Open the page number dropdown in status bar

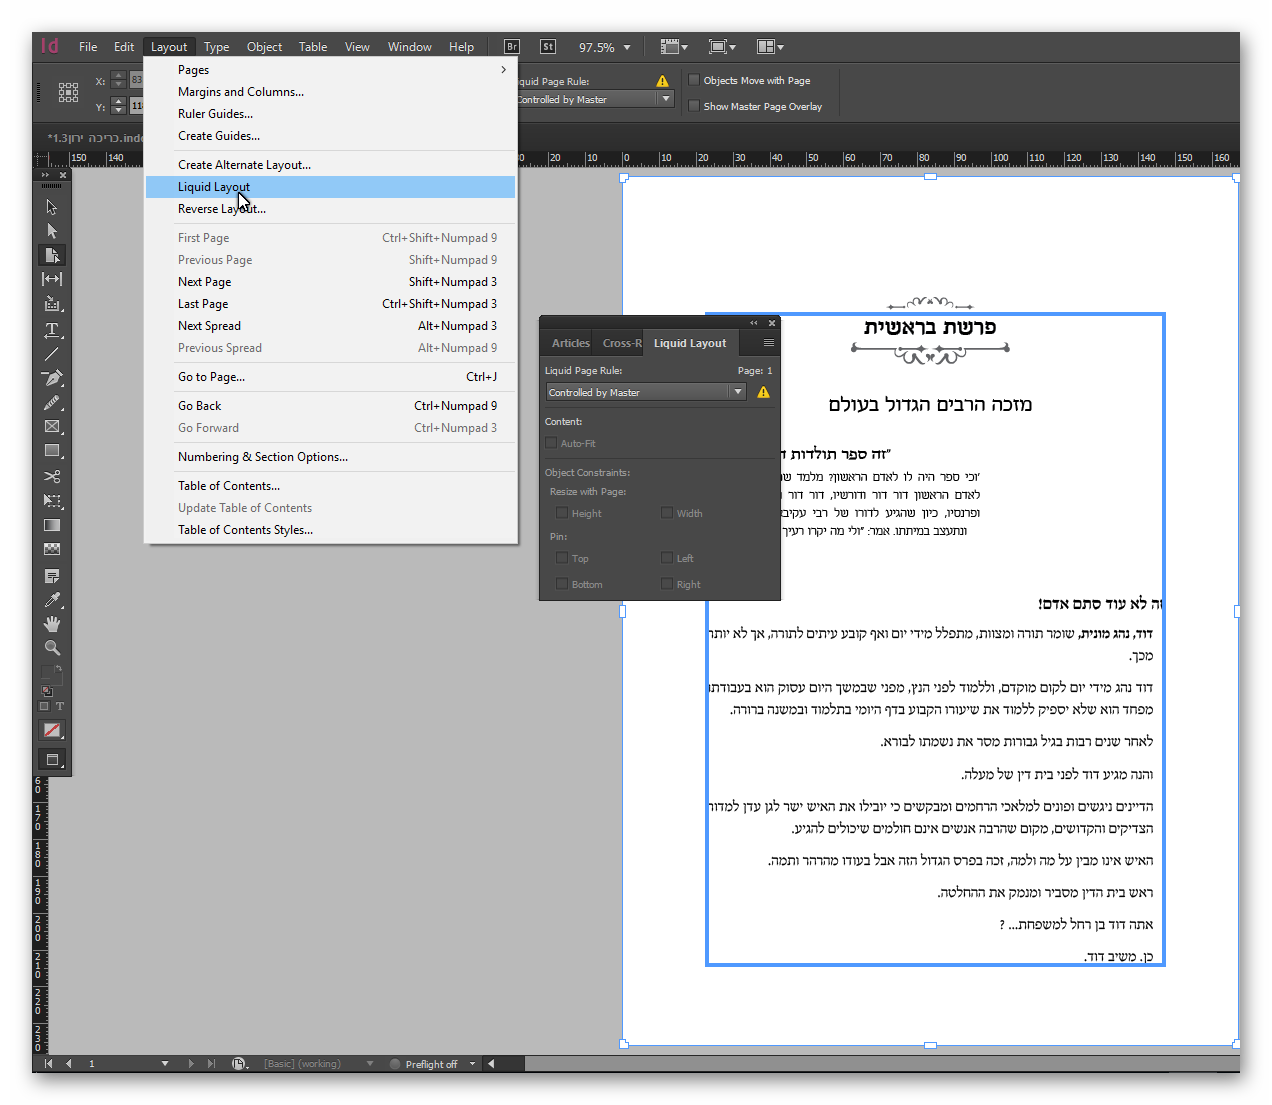point(165,1064)
